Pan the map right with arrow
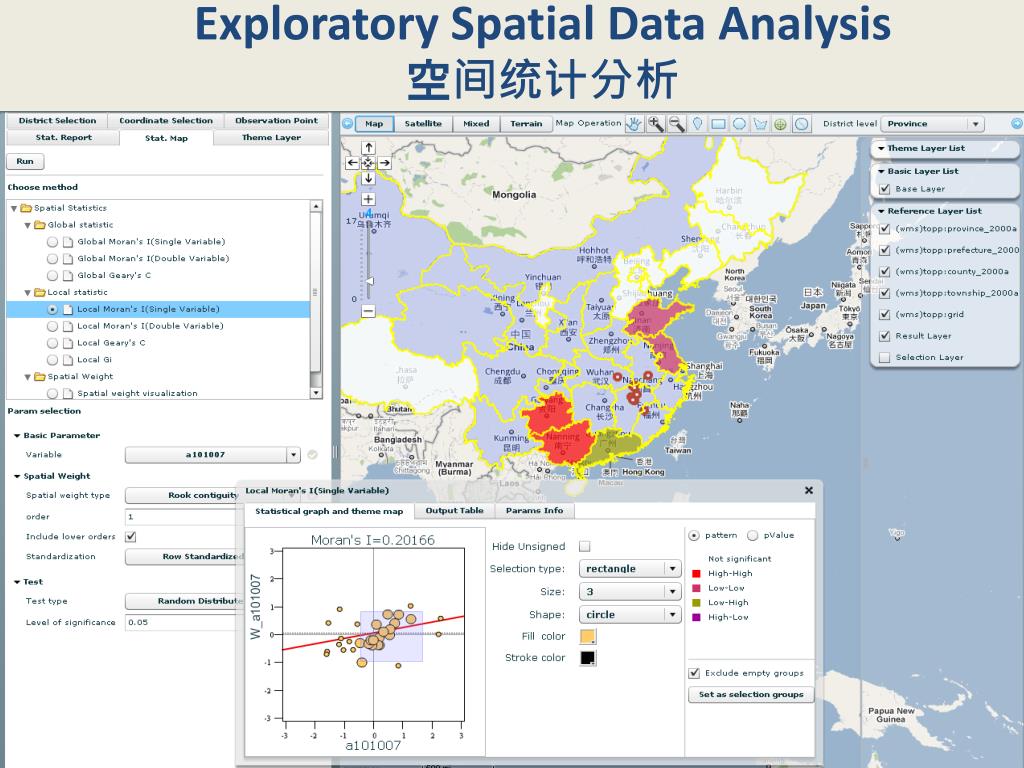 pos(384,163)
